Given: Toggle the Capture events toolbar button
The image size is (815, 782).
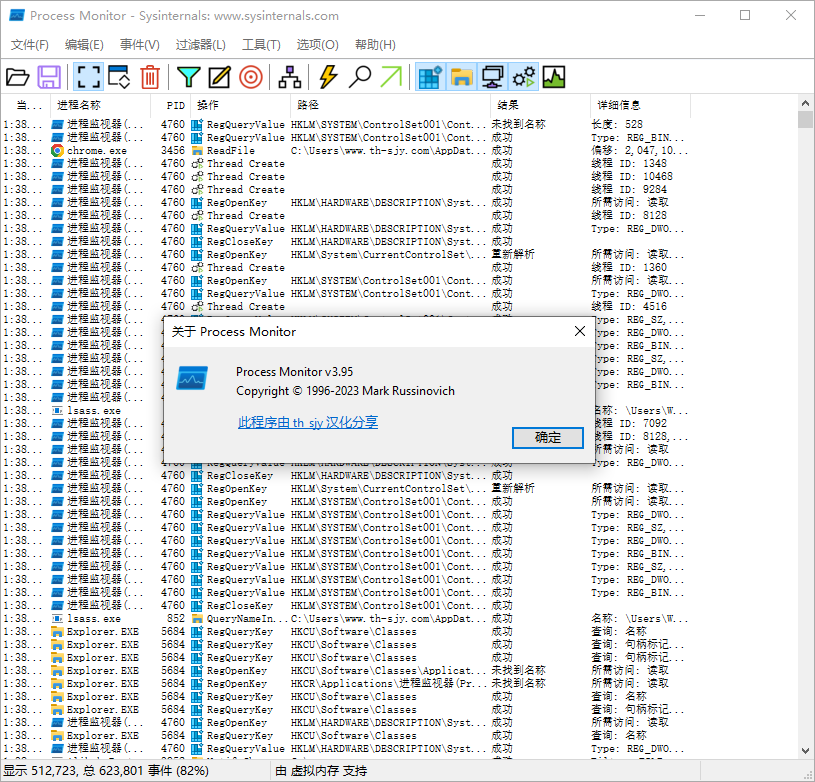Looking at the screenshot, I should point(88,77).
